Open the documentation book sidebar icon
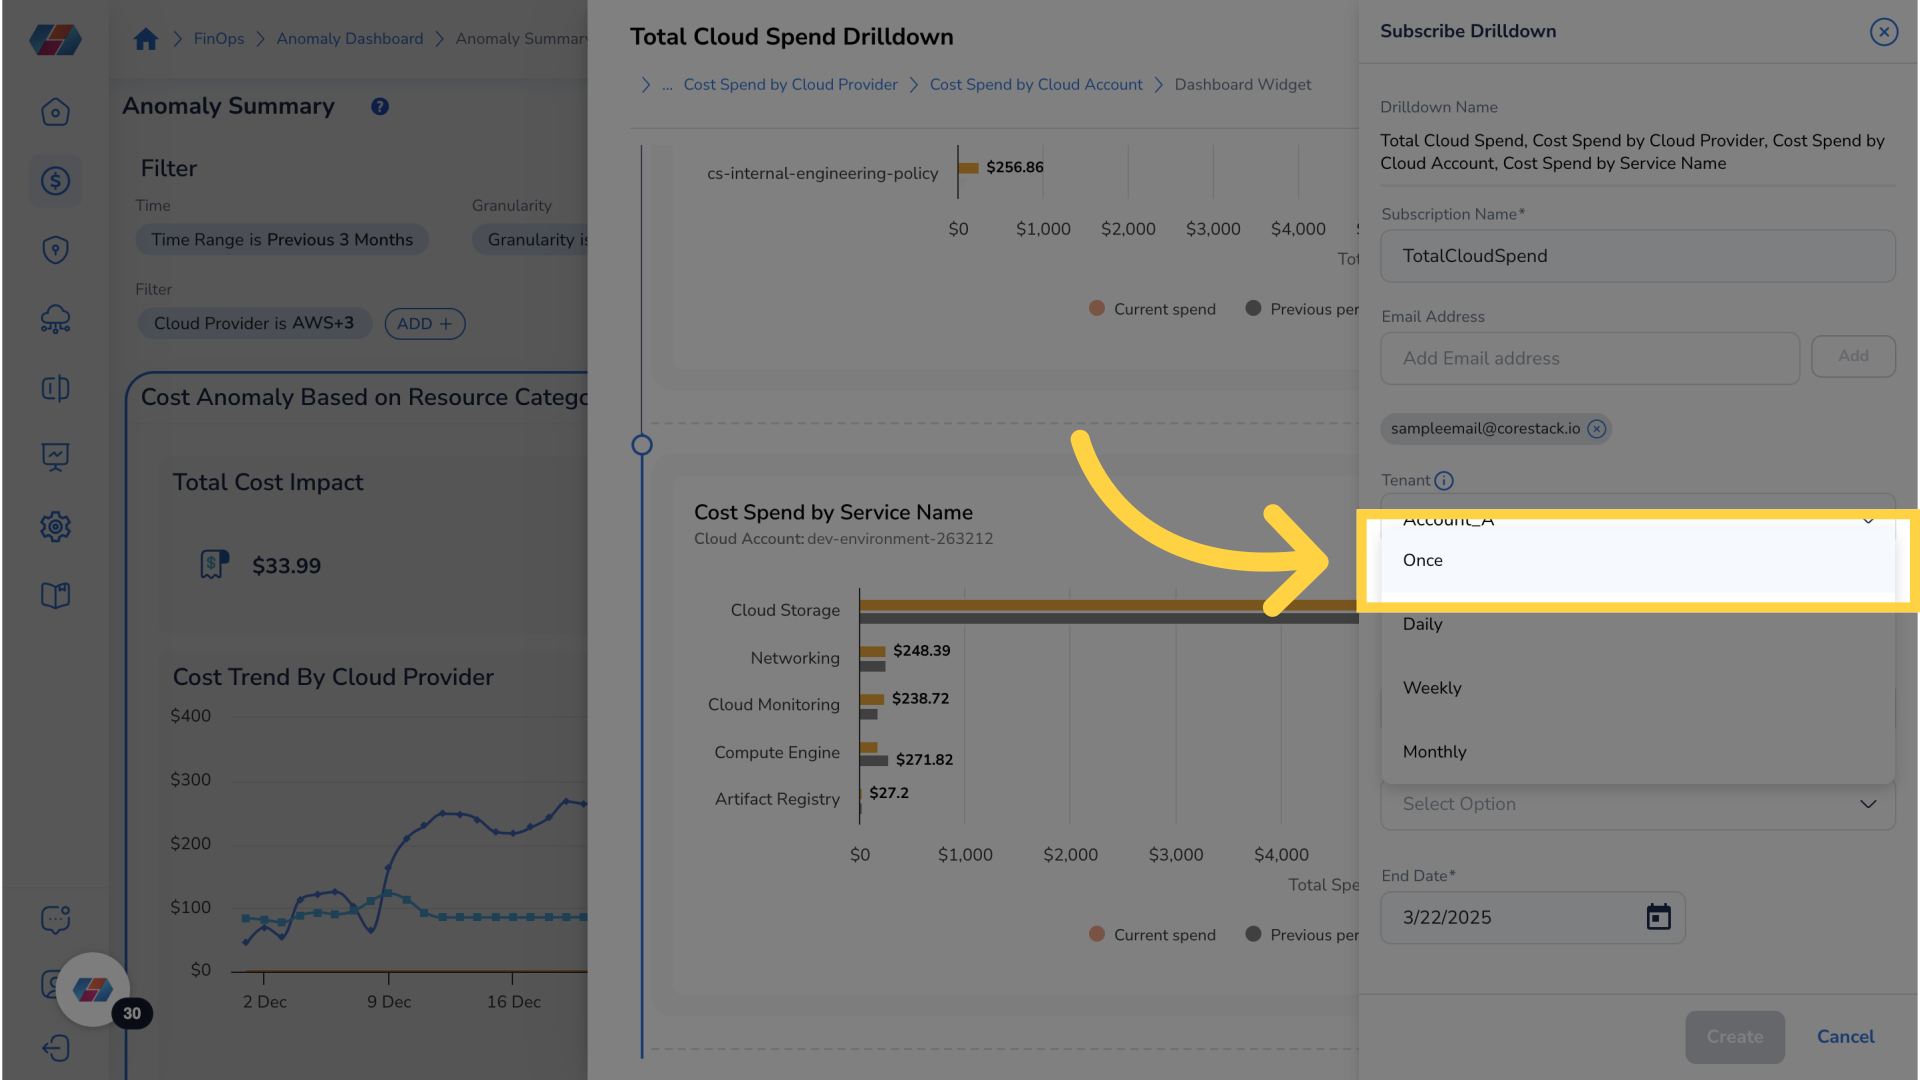Image resolution: width=1920 pixels, height=1080 pixels. point(55,595)
